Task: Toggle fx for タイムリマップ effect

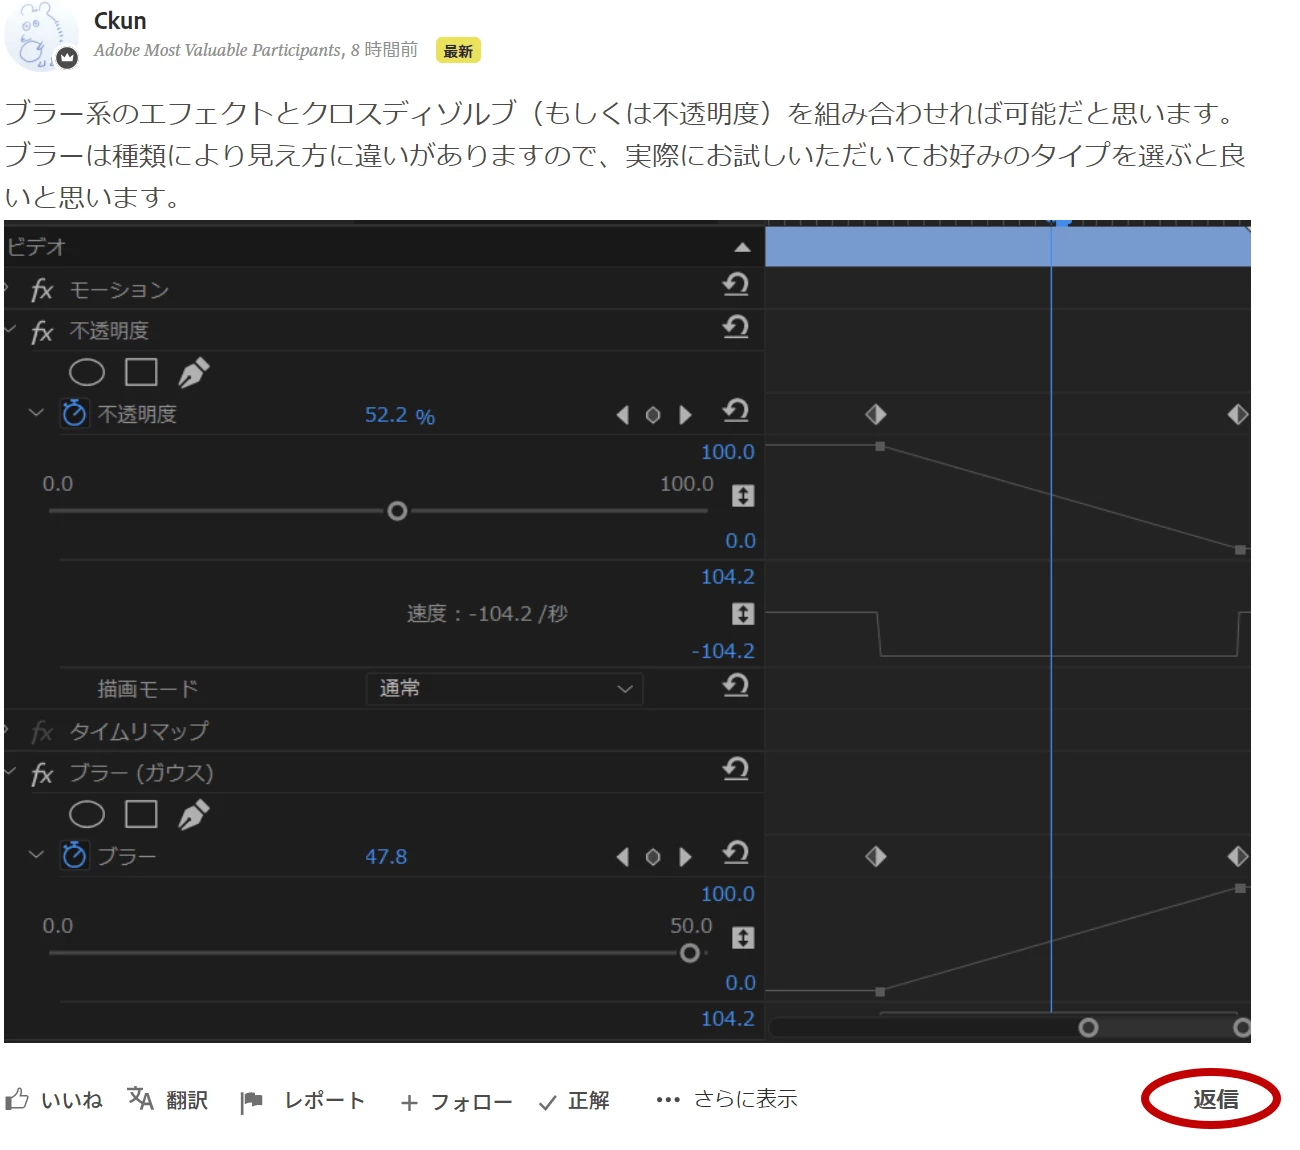Action: pyautogui.click(x=41, y=732)
